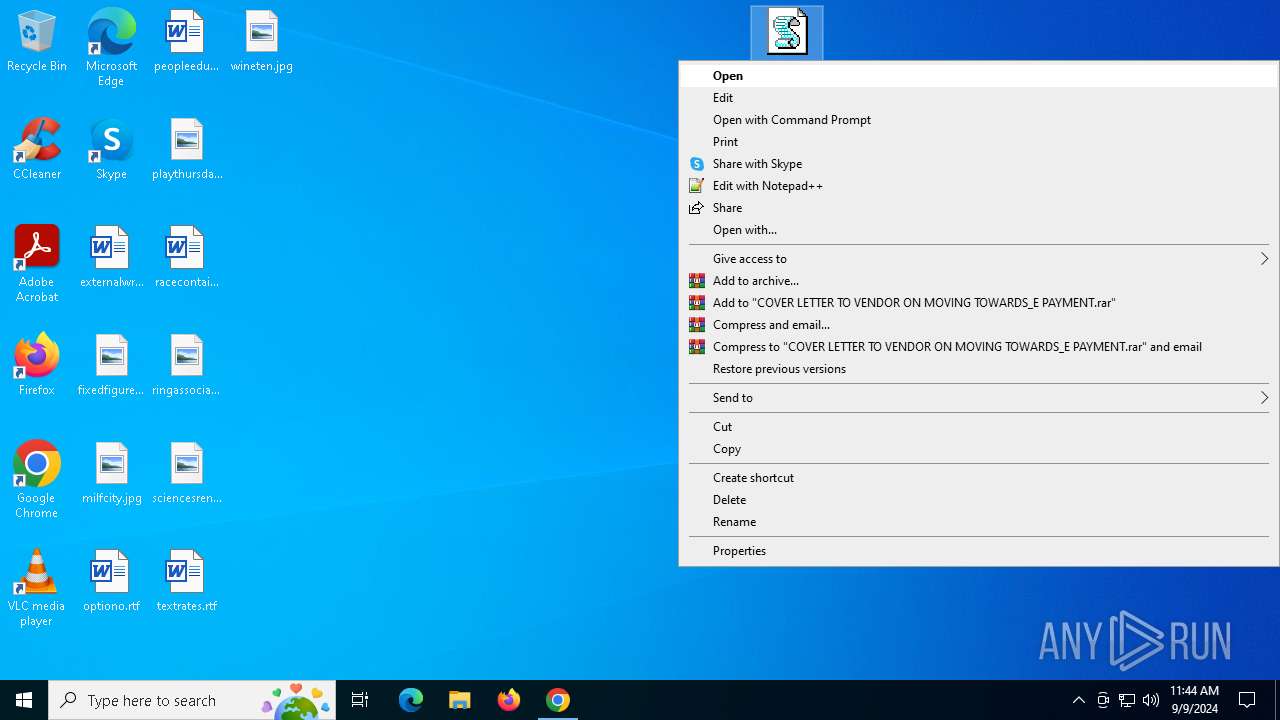The height and width of the screenshot is (720, 1280).
Task: Select the ringassocia image file icon
Action: pos(187,366)
